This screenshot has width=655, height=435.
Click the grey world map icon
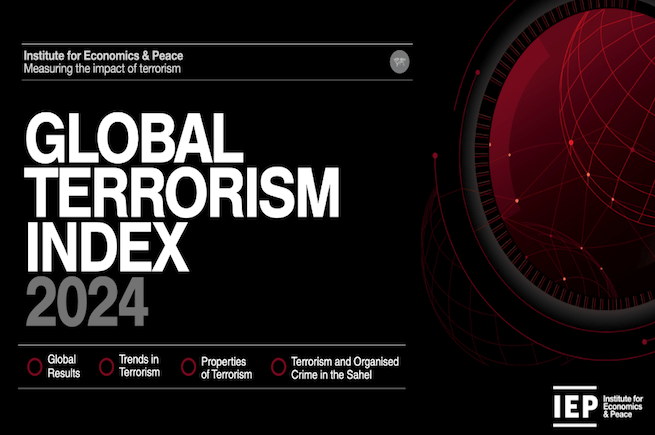click(399, 62)
